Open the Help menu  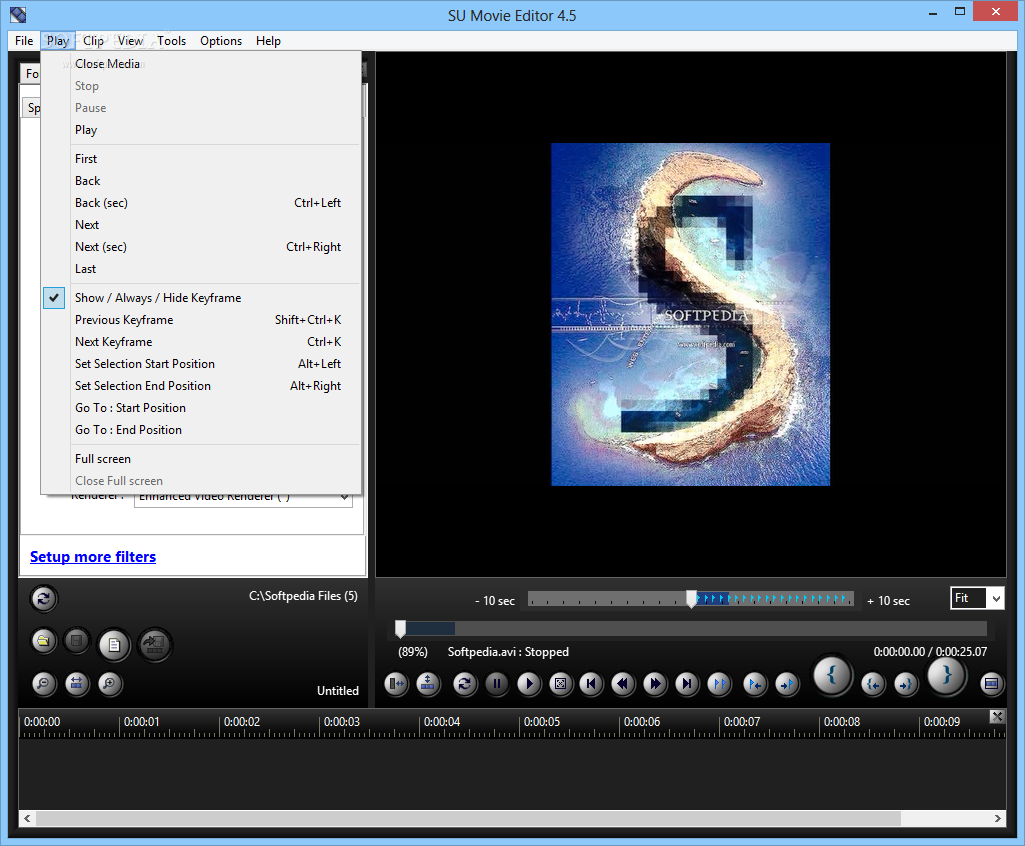point(268,41)
